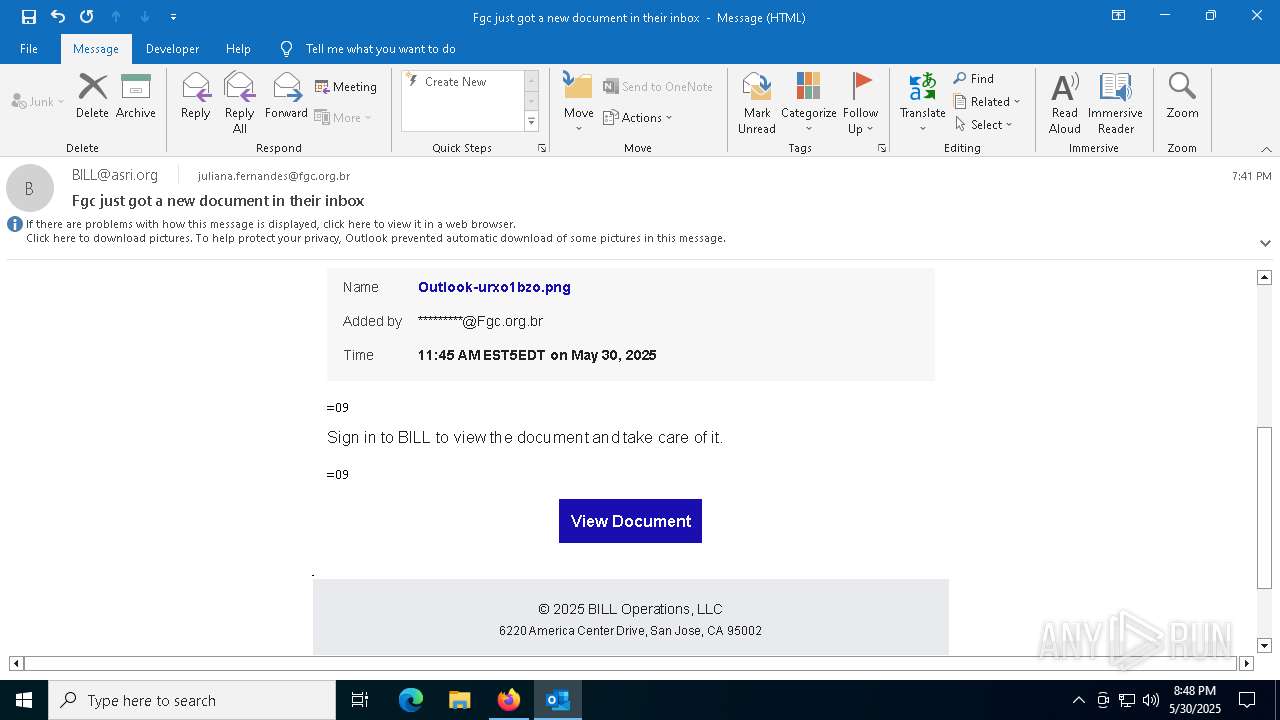Open the Move folder dropdown
Viewport: 1280px width, 720px height.
578,102
